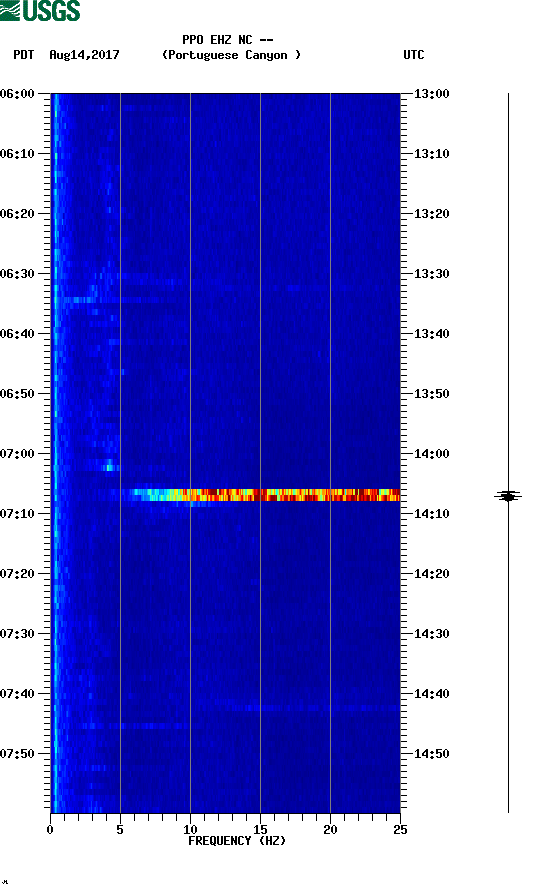
Task: Click the '07:30' PDT time label
Action: 18,634
